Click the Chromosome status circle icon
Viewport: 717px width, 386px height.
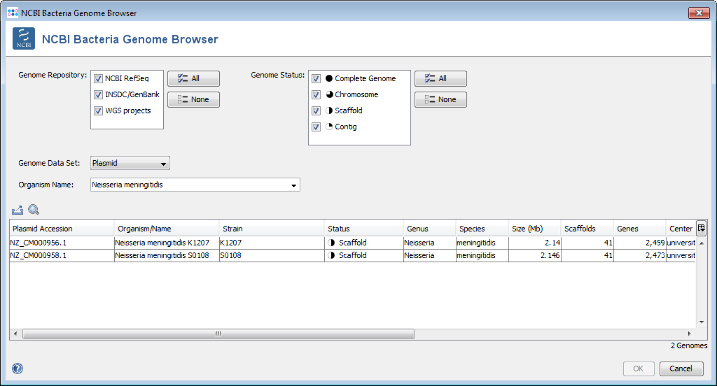click(x=329, y=94)
